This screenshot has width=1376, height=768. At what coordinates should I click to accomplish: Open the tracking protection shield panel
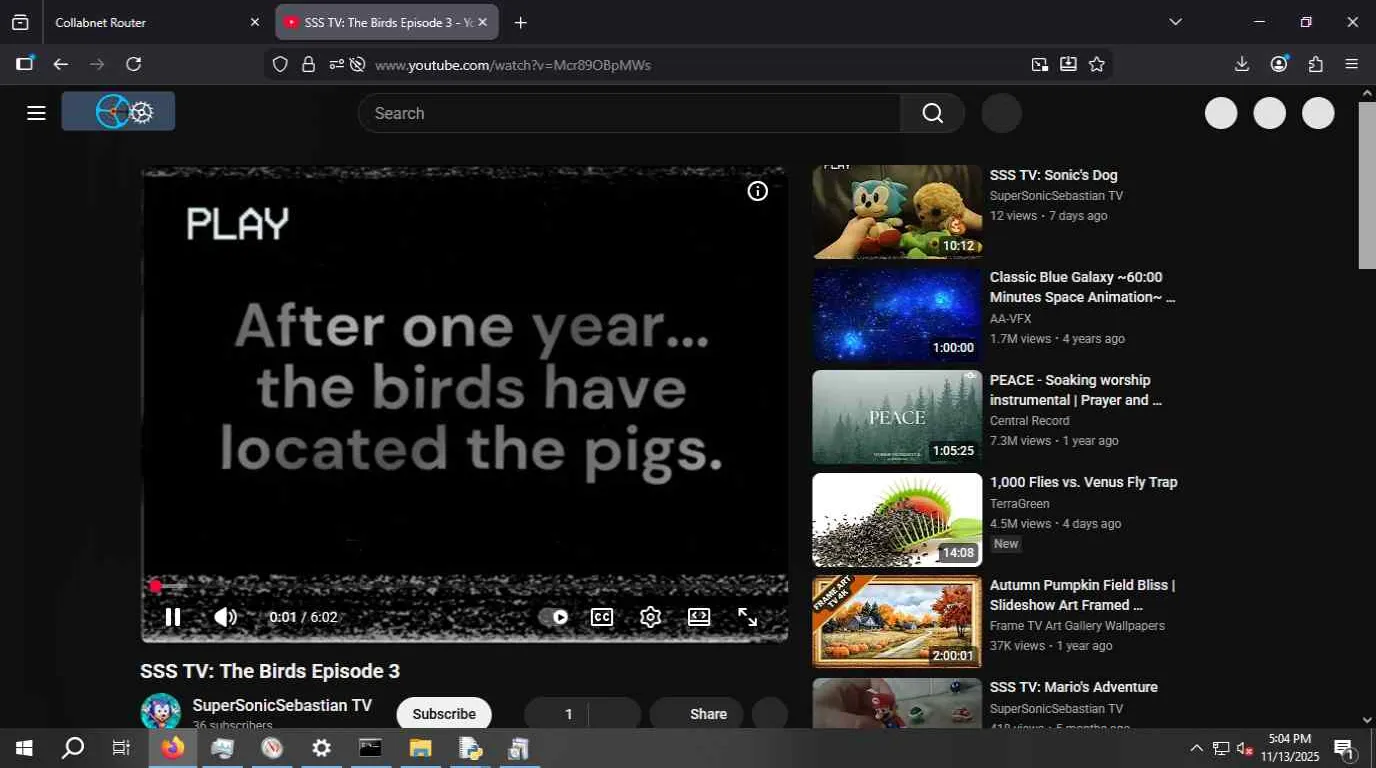[x=280, y=64]
